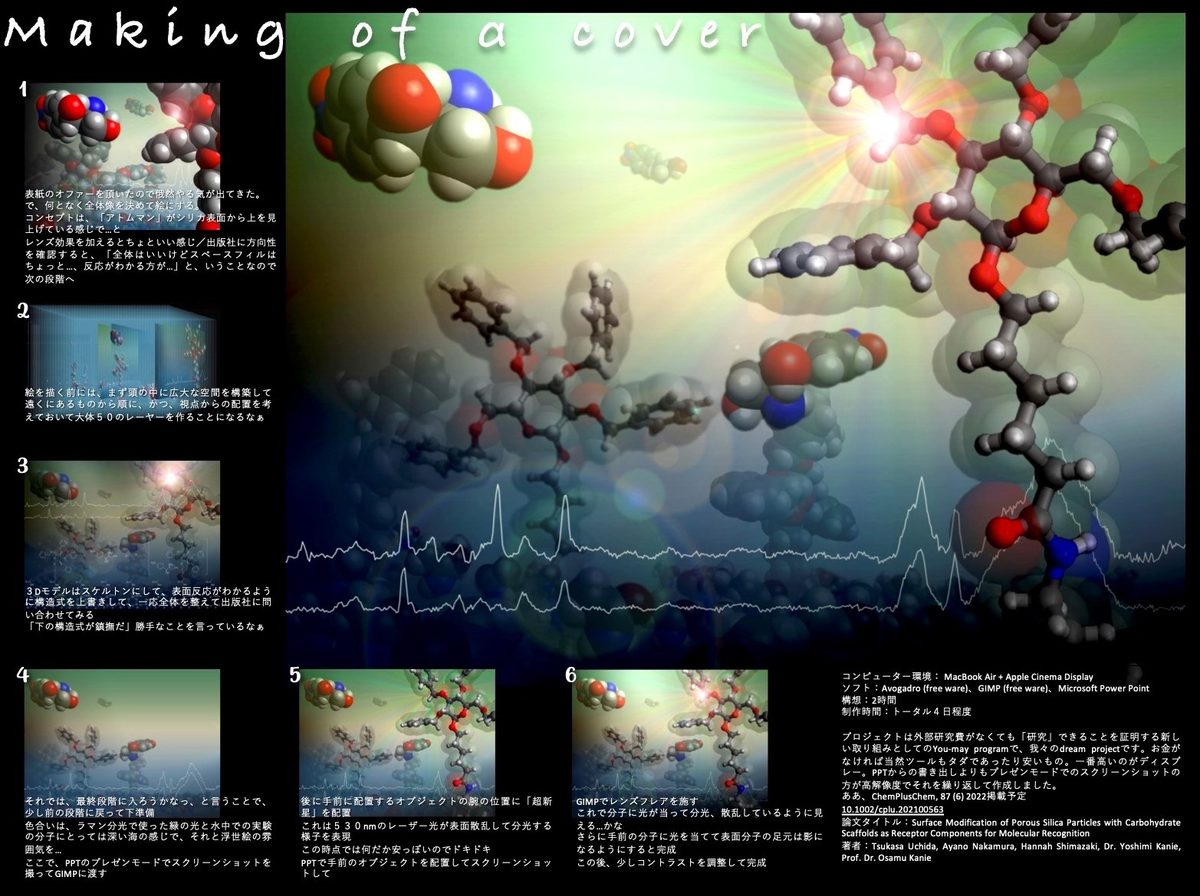Select the step 5 supernova thumbnail
This screenshot has width=1200, height=896.
pos(397,730)
